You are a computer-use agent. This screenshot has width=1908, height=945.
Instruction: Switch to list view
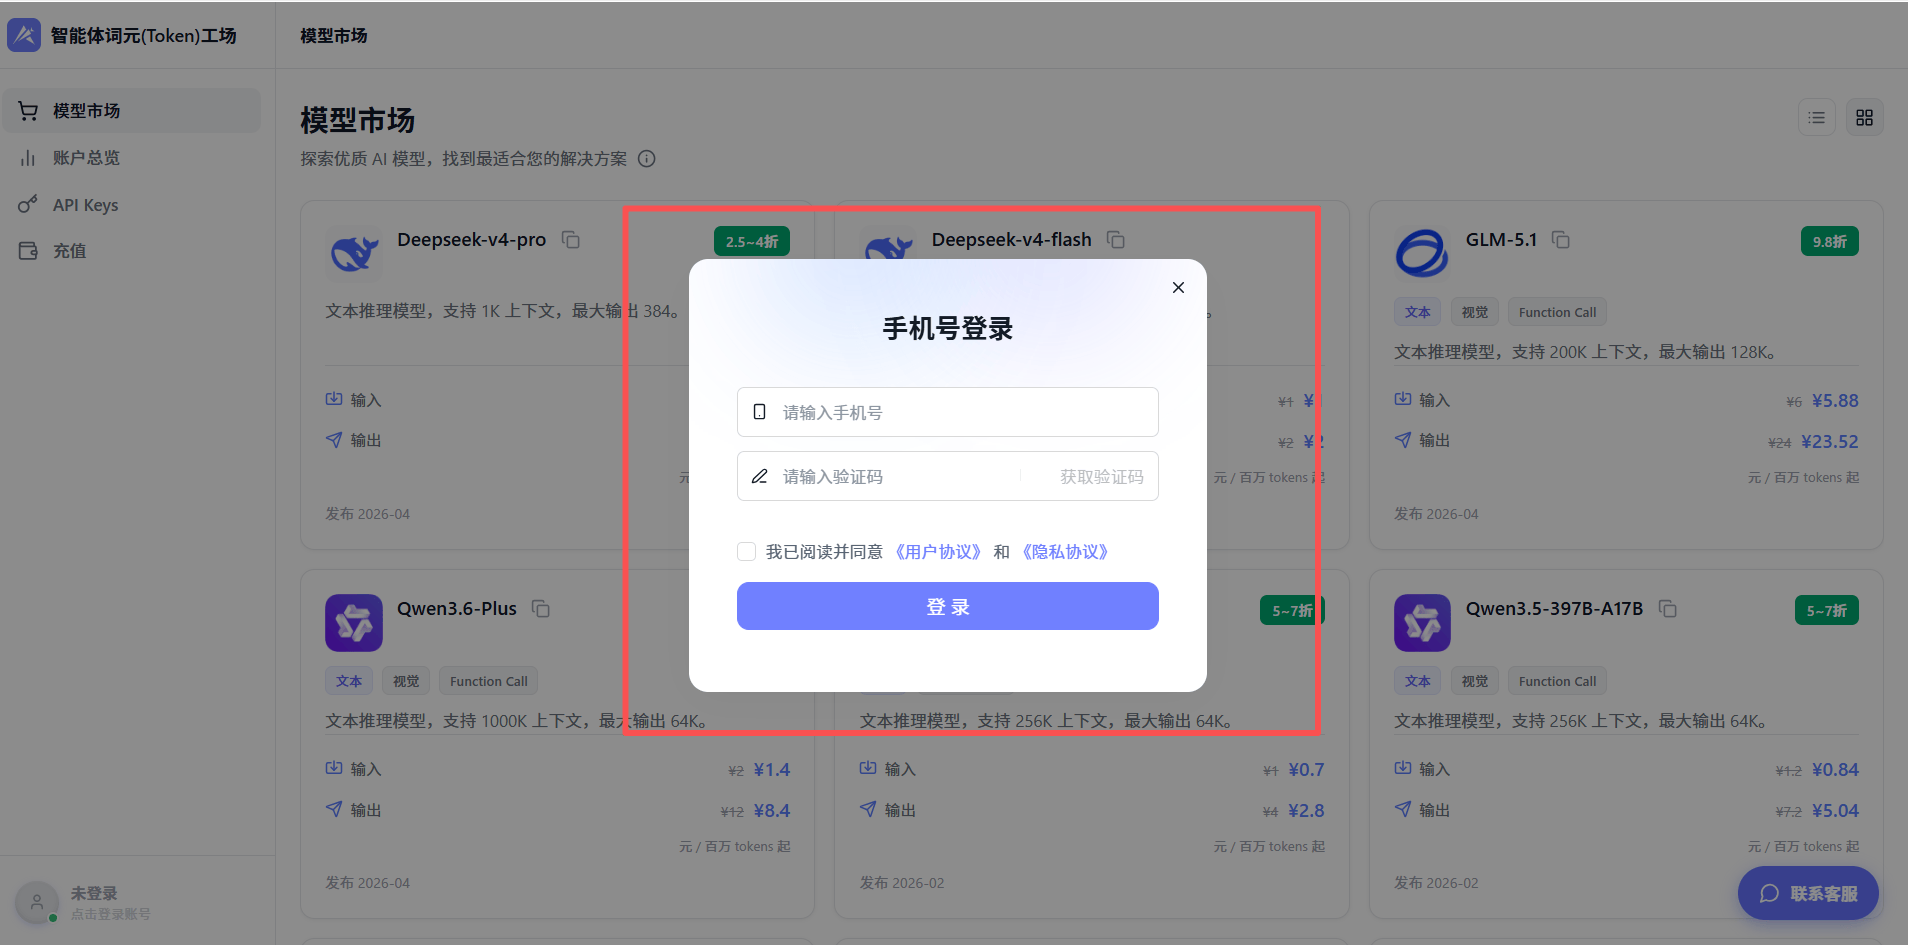pos(1816,118)
